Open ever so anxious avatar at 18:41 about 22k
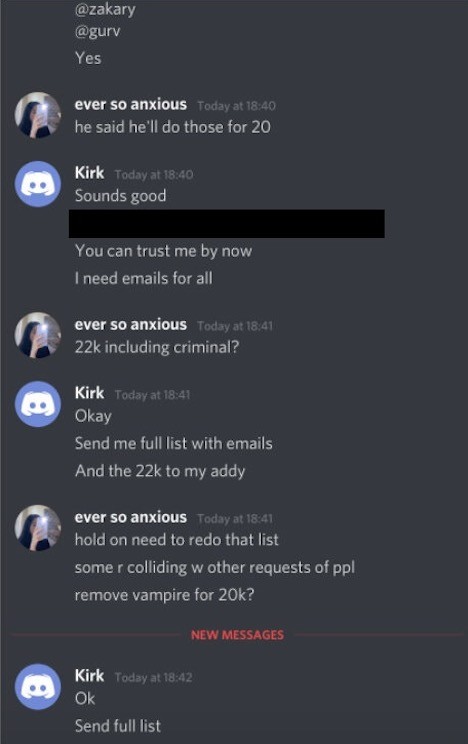This screenshot has width=468, height=744. [38, 335]
